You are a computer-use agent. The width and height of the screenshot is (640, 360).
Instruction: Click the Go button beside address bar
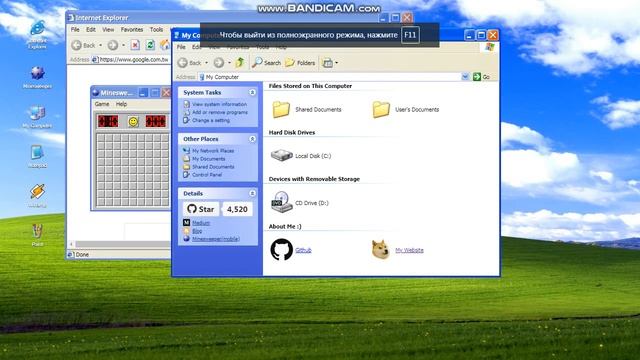[481, 77]
